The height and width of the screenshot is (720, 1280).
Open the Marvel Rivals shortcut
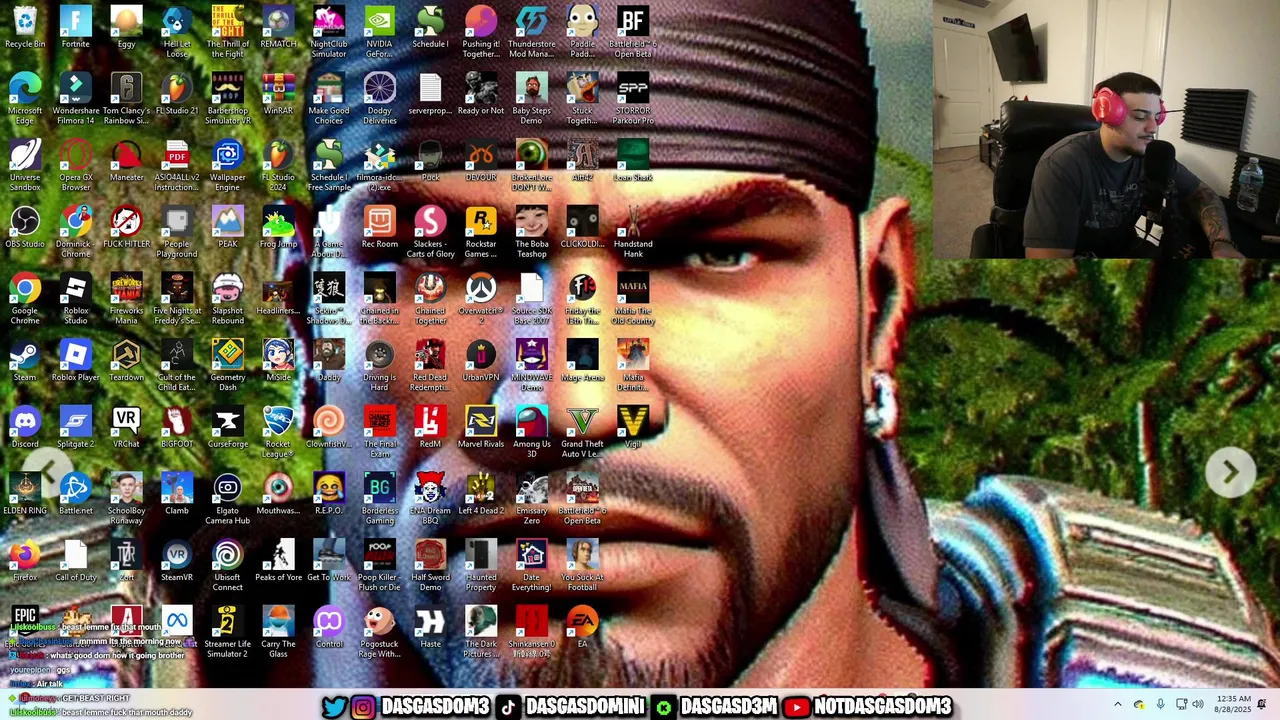[x=481, y=427]
